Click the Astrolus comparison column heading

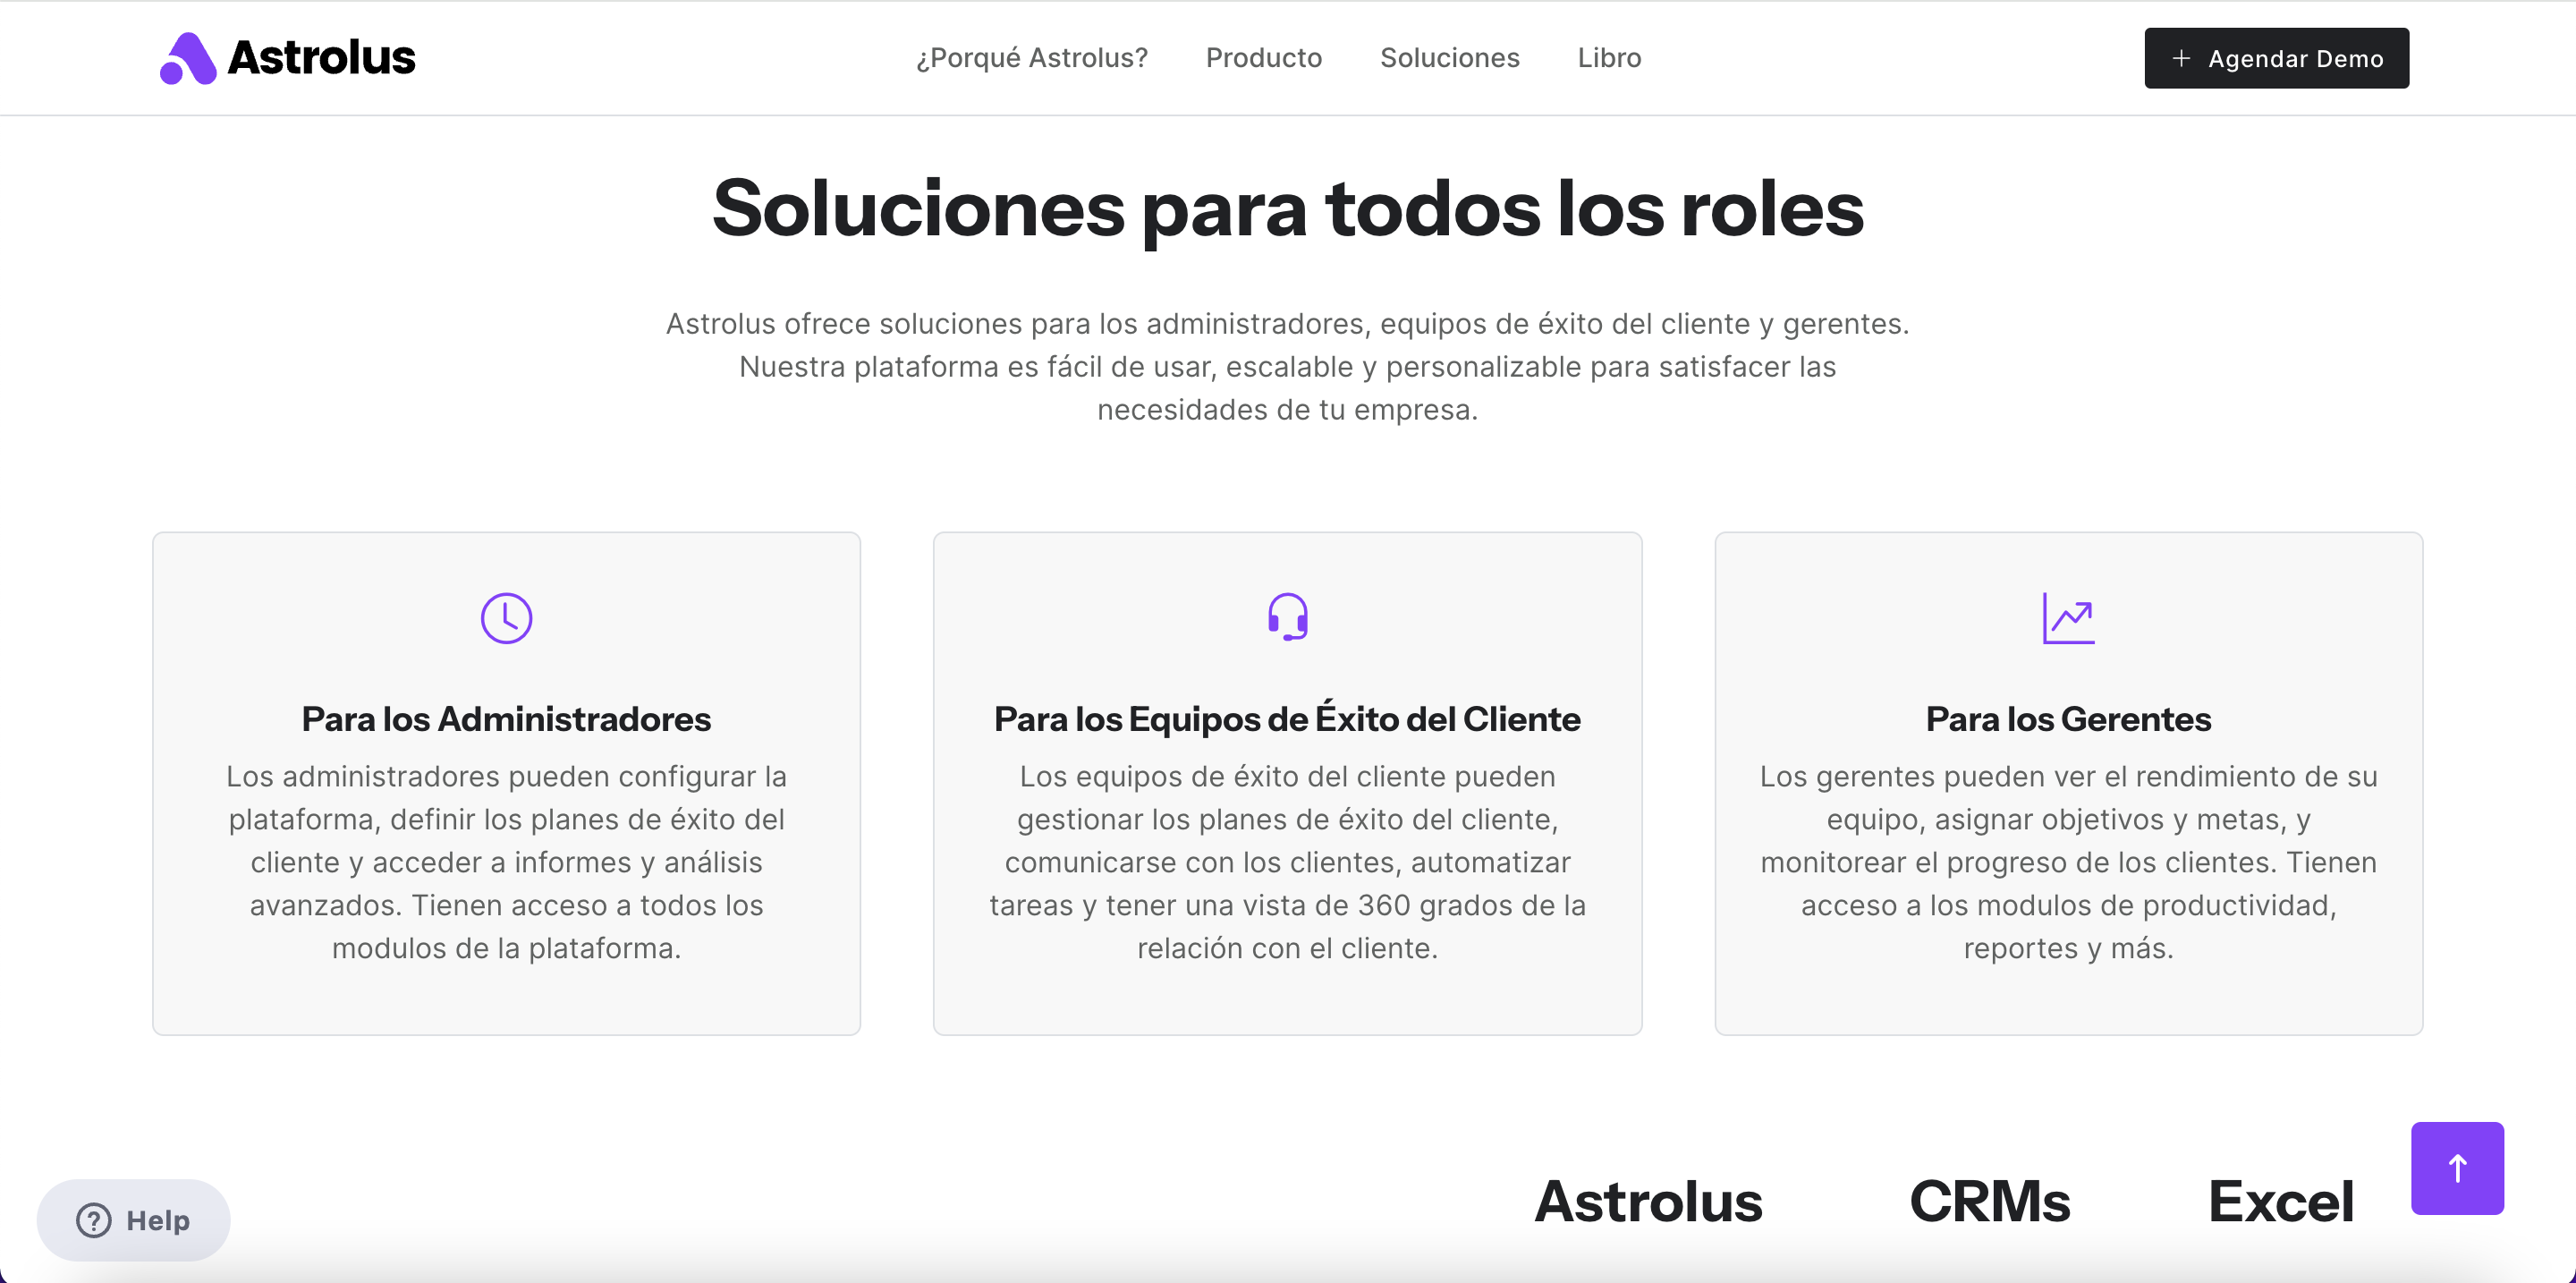[1648, 1201]
